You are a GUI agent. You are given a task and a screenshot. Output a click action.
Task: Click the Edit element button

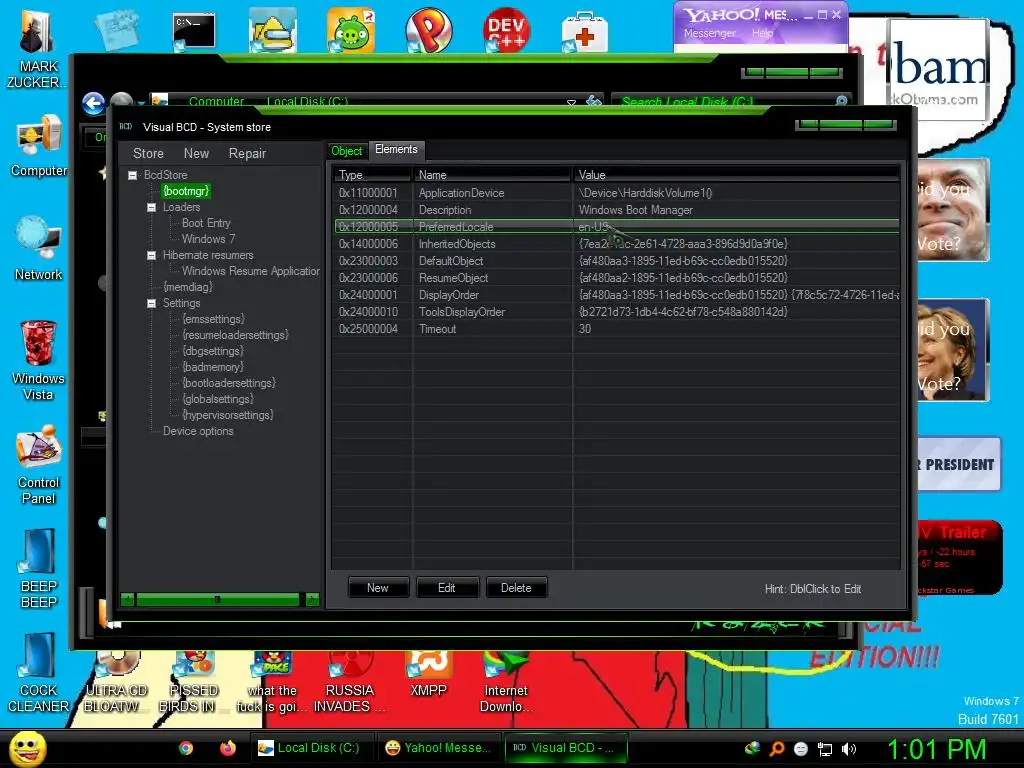447,588
